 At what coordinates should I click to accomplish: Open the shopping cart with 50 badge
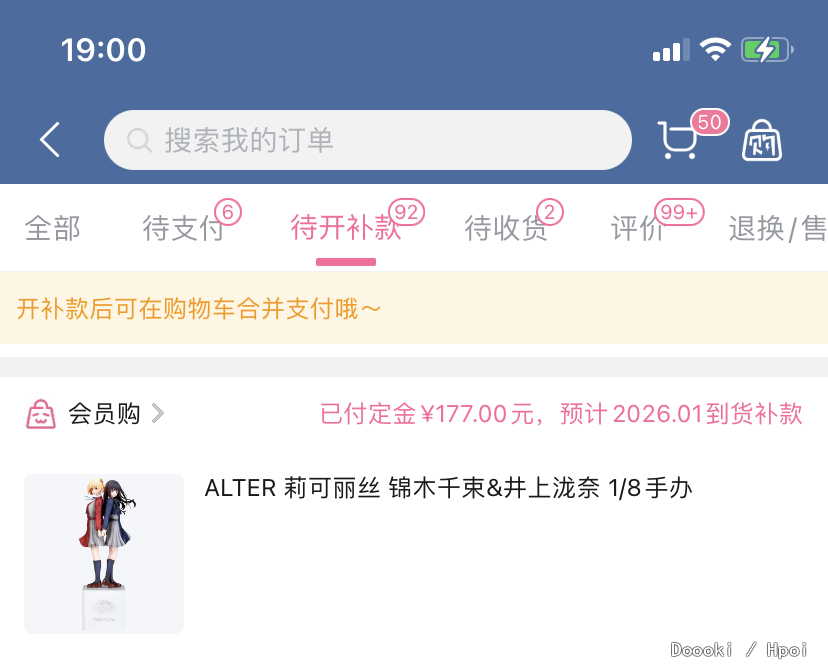point(678,140)
